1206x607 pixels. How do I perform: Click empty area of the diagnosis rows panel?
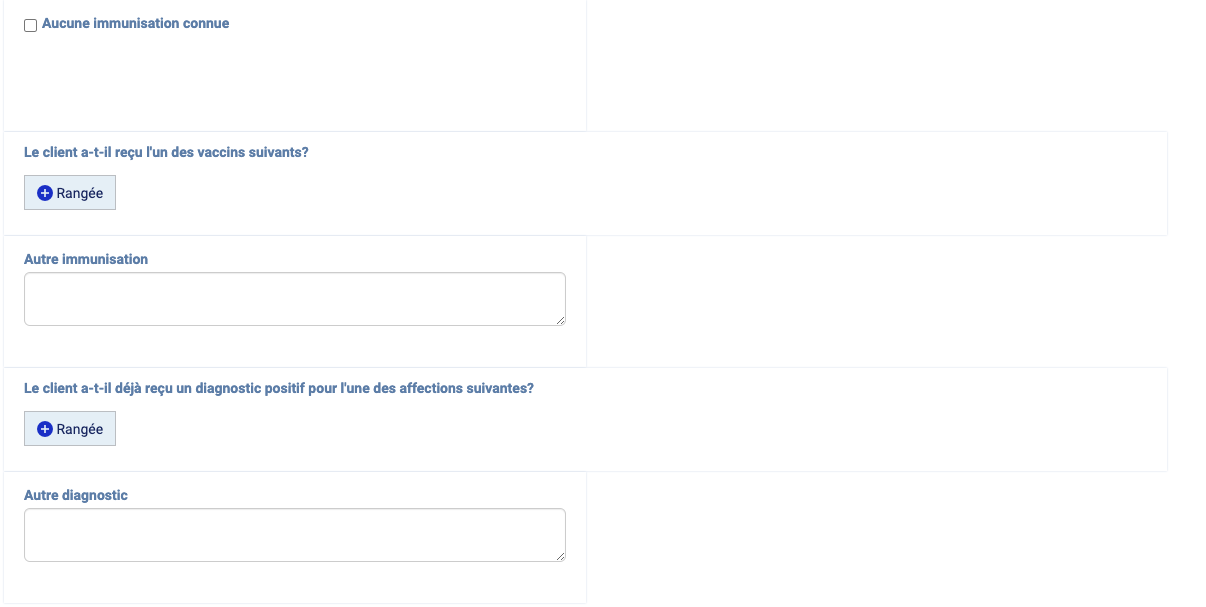tap(640, 429)
